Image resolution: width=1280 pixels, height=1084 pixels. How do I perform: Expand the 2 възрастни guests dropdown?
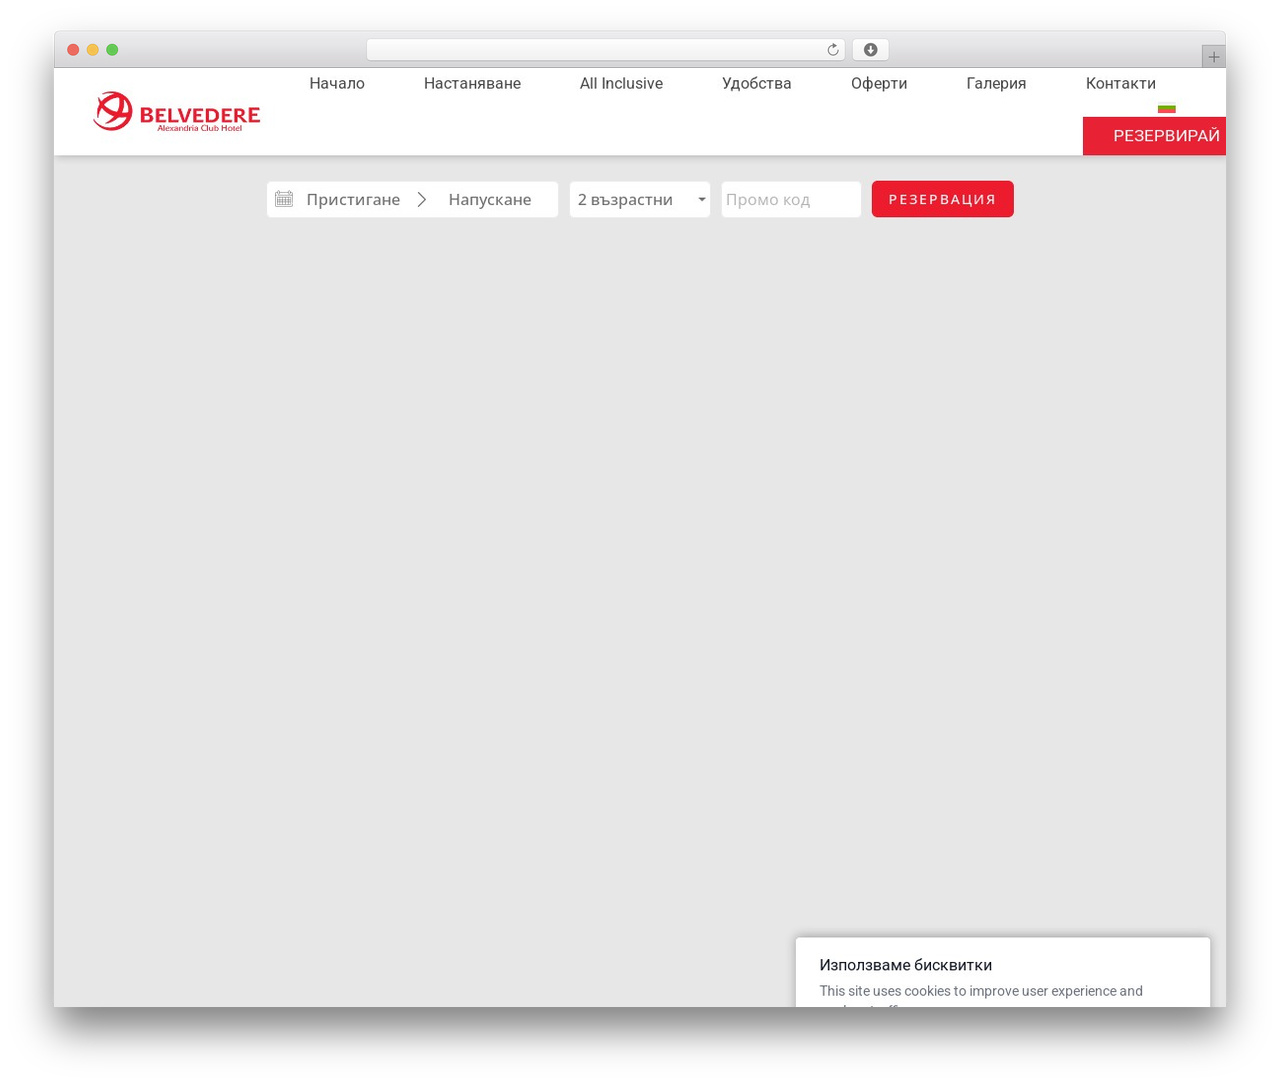pyautogui.click(x=640, y=199)
